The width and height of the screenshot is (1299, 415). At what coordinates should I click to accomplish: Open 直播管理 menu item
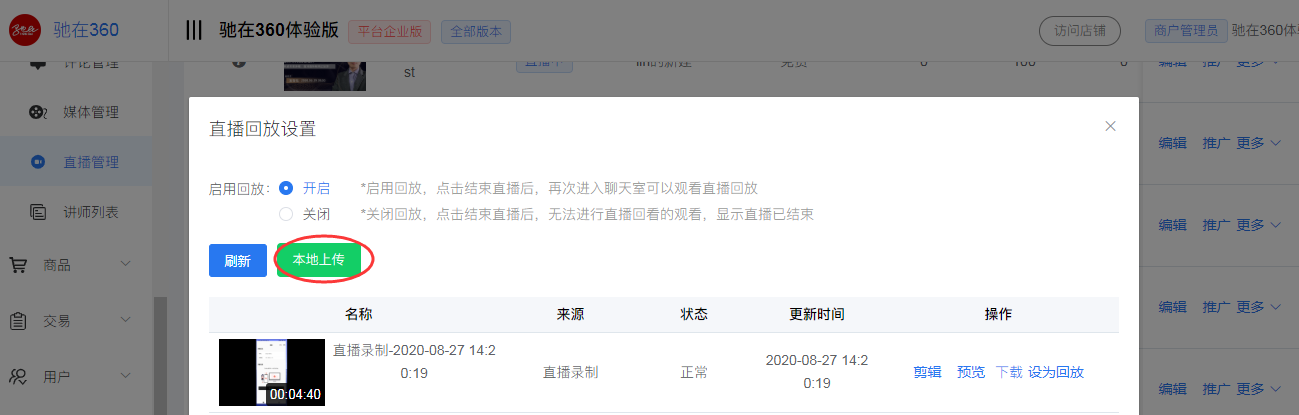click(x=76, y=162)
